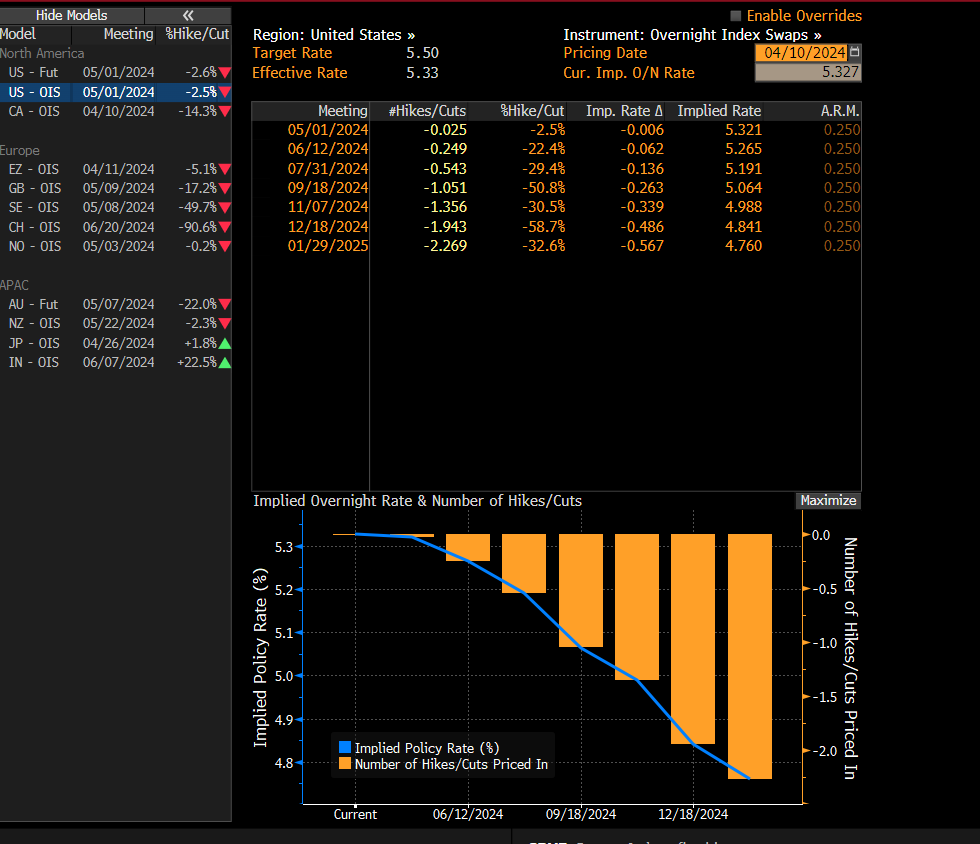
Task: Click the 05/01/2024 meeting date in table
Action: pyautogui.click(x=328, y=130)
